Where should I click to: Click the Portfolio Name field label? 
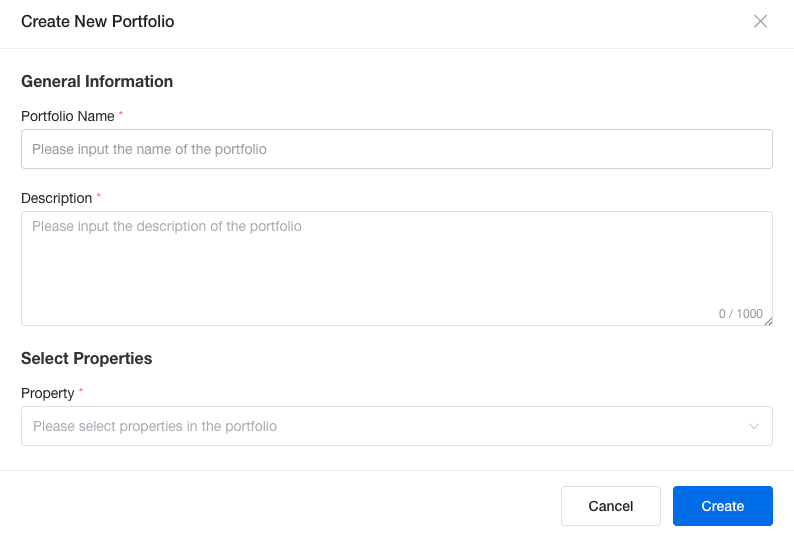(68, 116)
